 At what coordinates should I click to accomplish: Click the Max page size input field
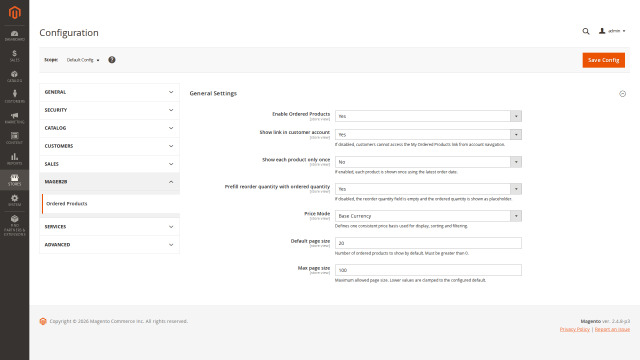pos(428,270)
